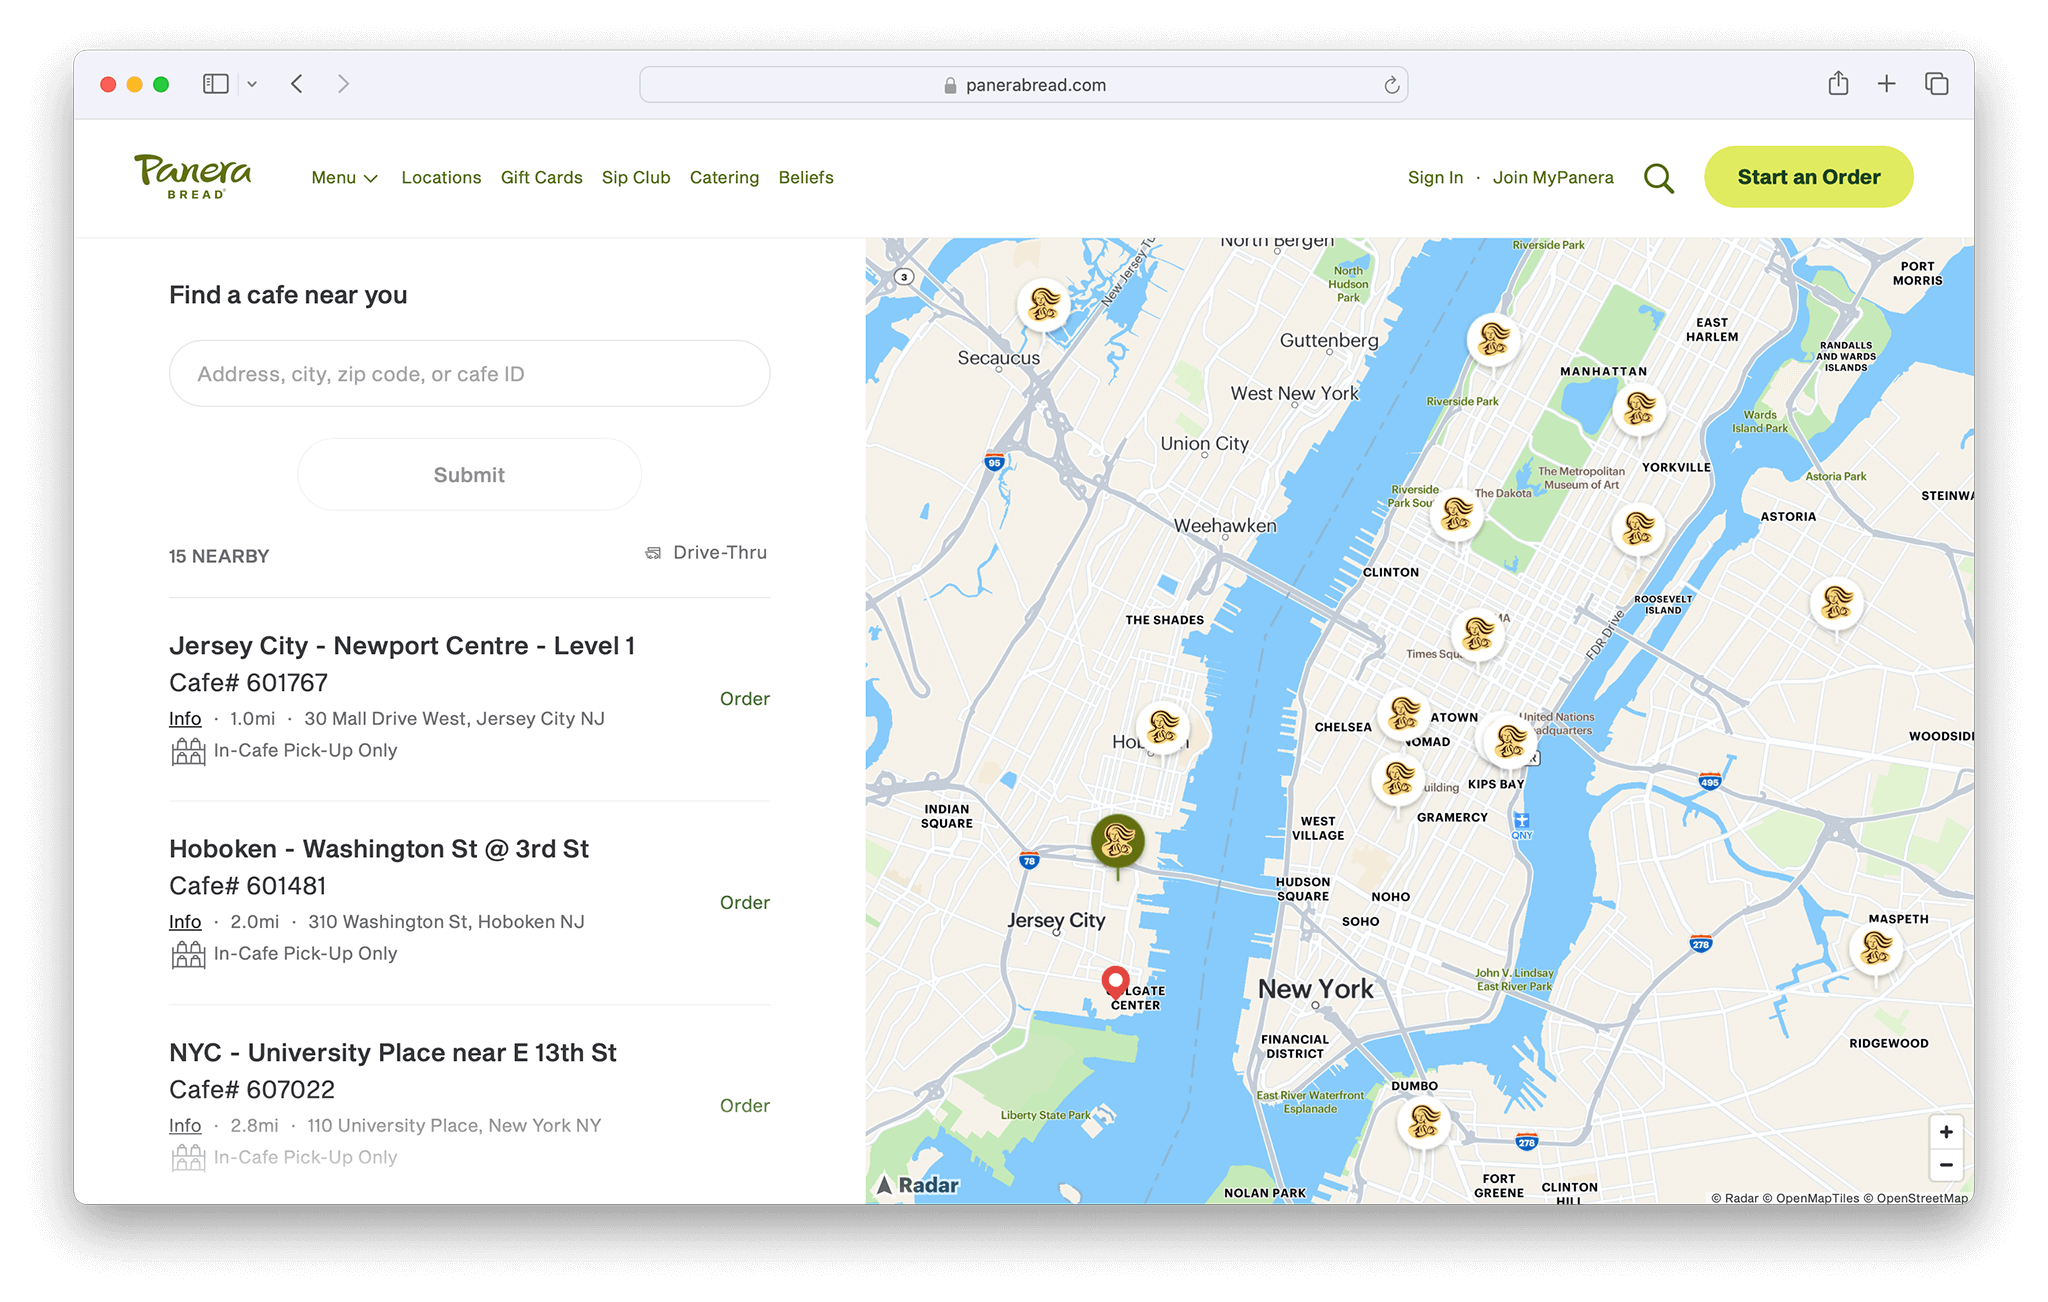Viewport: 2048px width, 1302px height.
Task: Select the Panera marker near Riverside Park north
Action: (1494, 340)
